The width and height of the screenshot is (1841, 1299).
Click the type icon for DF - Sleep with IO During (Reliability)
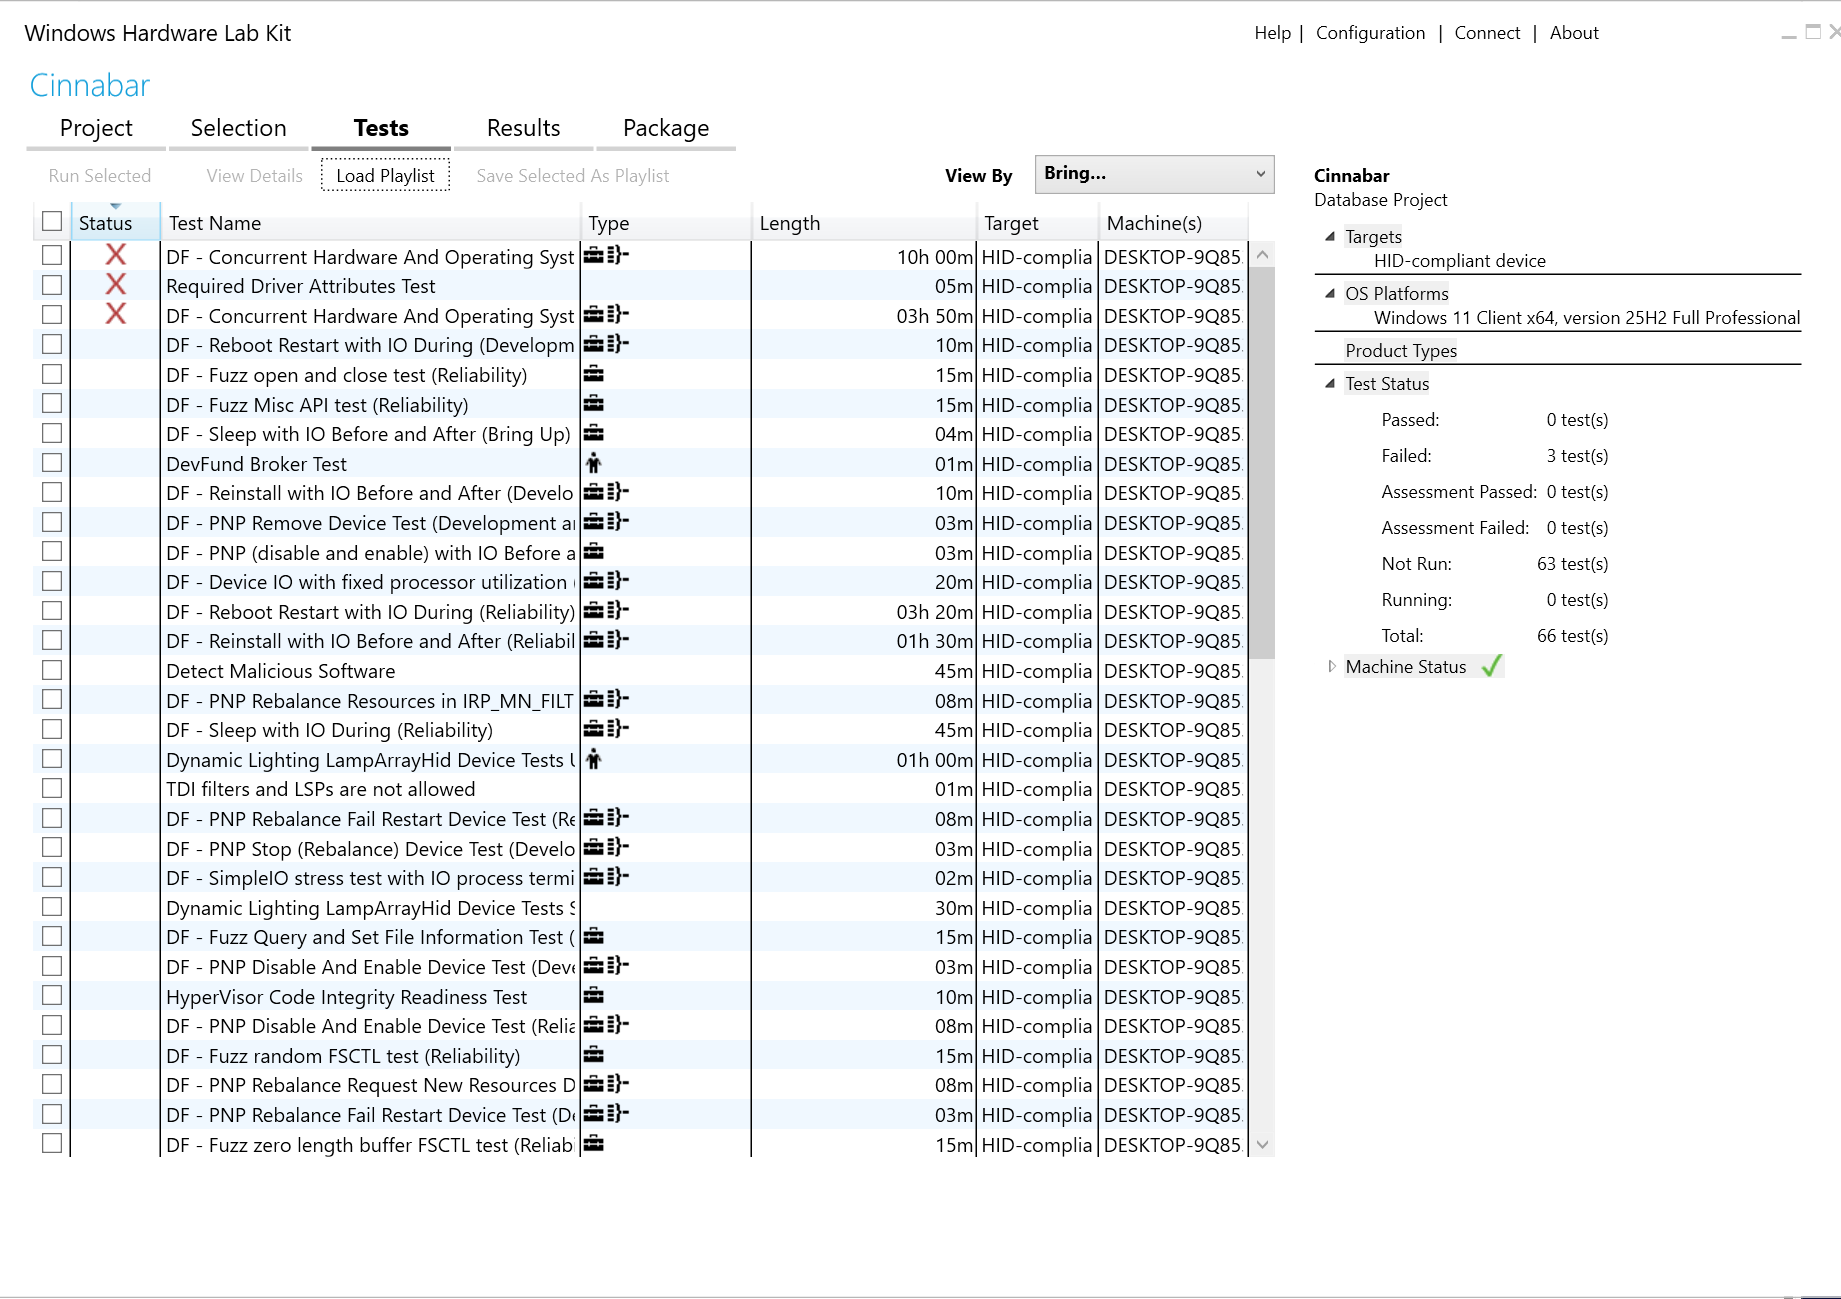[x=606, y=729]
